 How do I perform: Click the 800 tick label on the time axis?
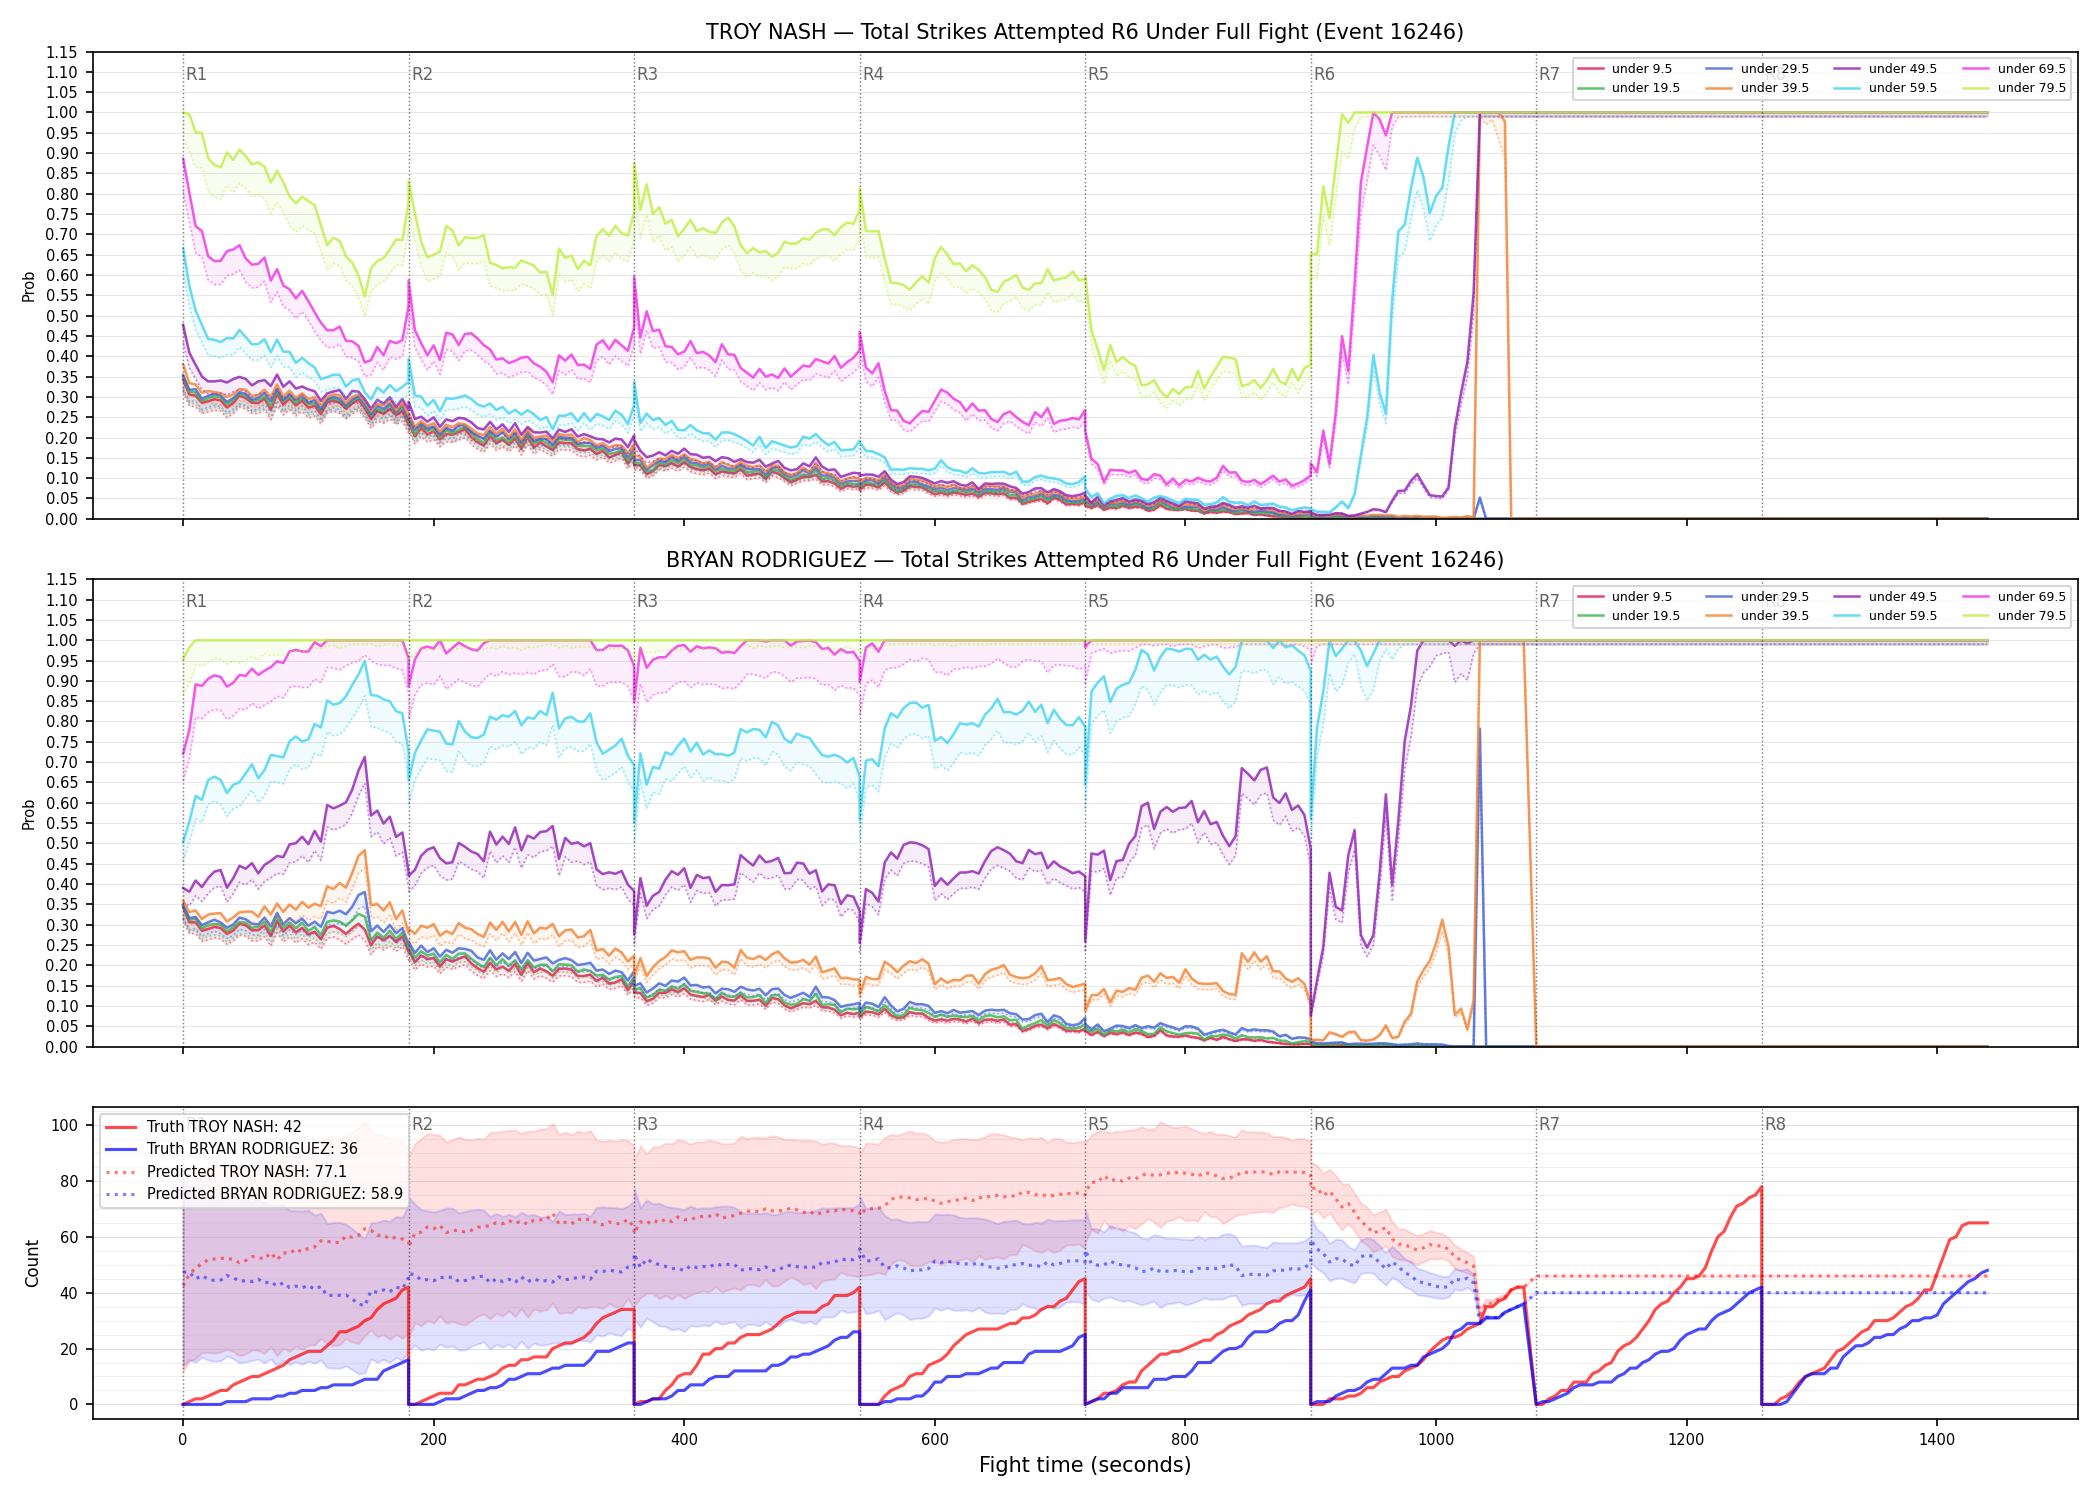[x=1185, y=1440]
